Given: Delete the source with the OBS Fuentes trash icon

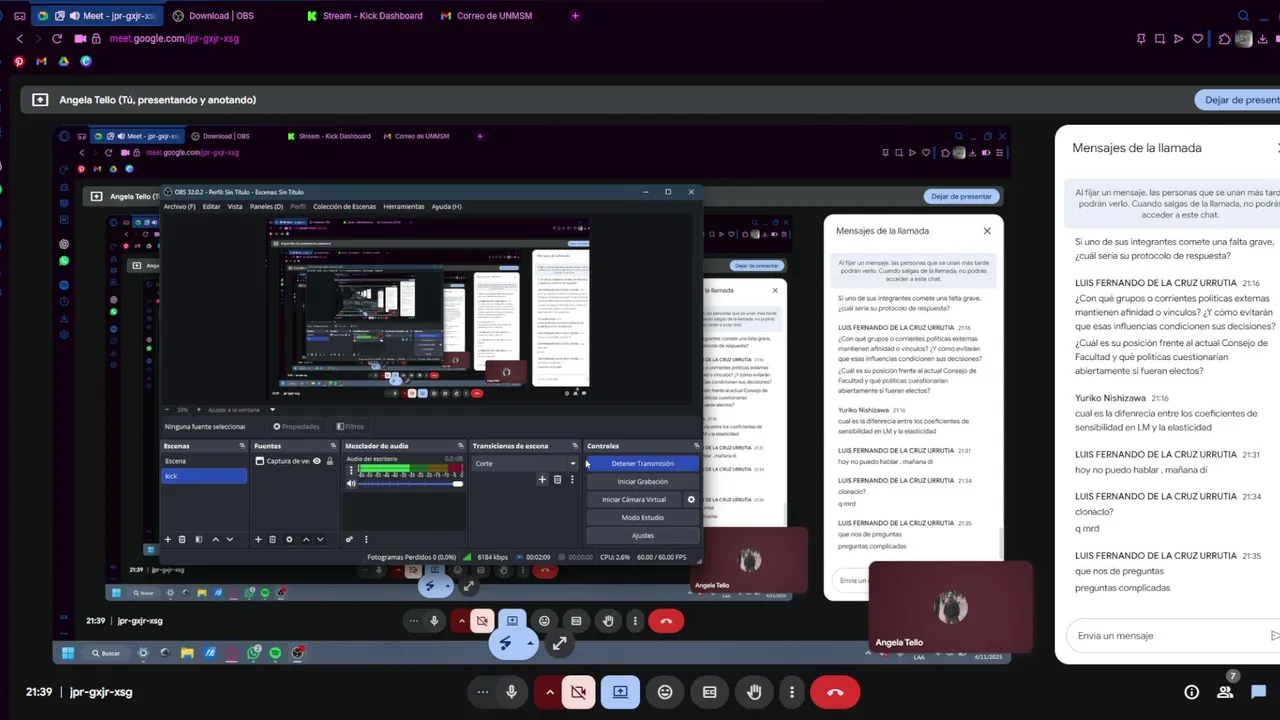Looking at the screenshot, I should (272, 539).
